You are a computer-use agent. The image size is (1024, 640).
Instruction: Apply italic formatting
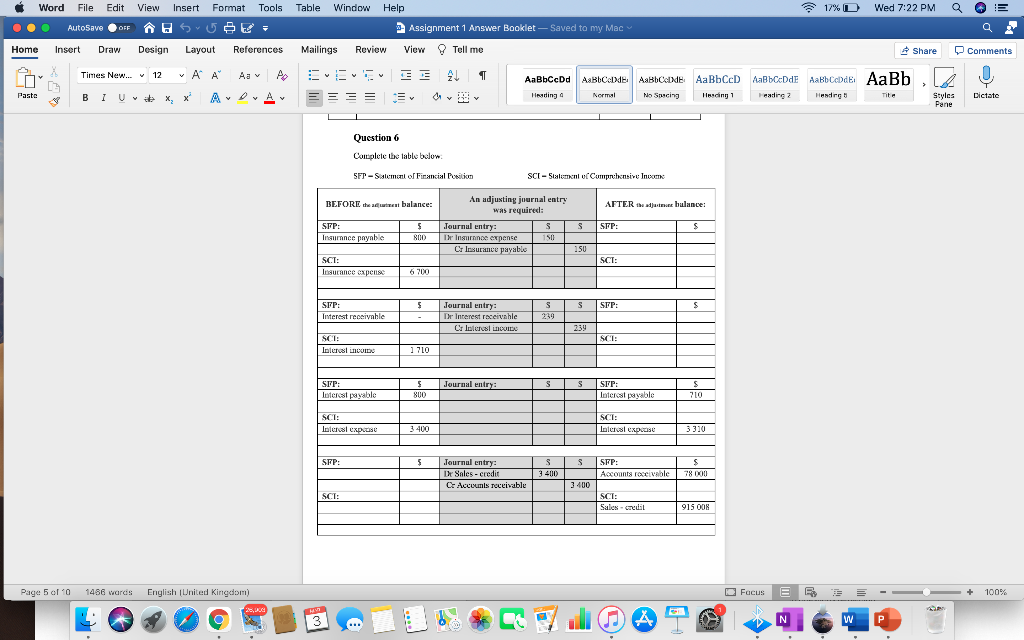coord(103,98)
